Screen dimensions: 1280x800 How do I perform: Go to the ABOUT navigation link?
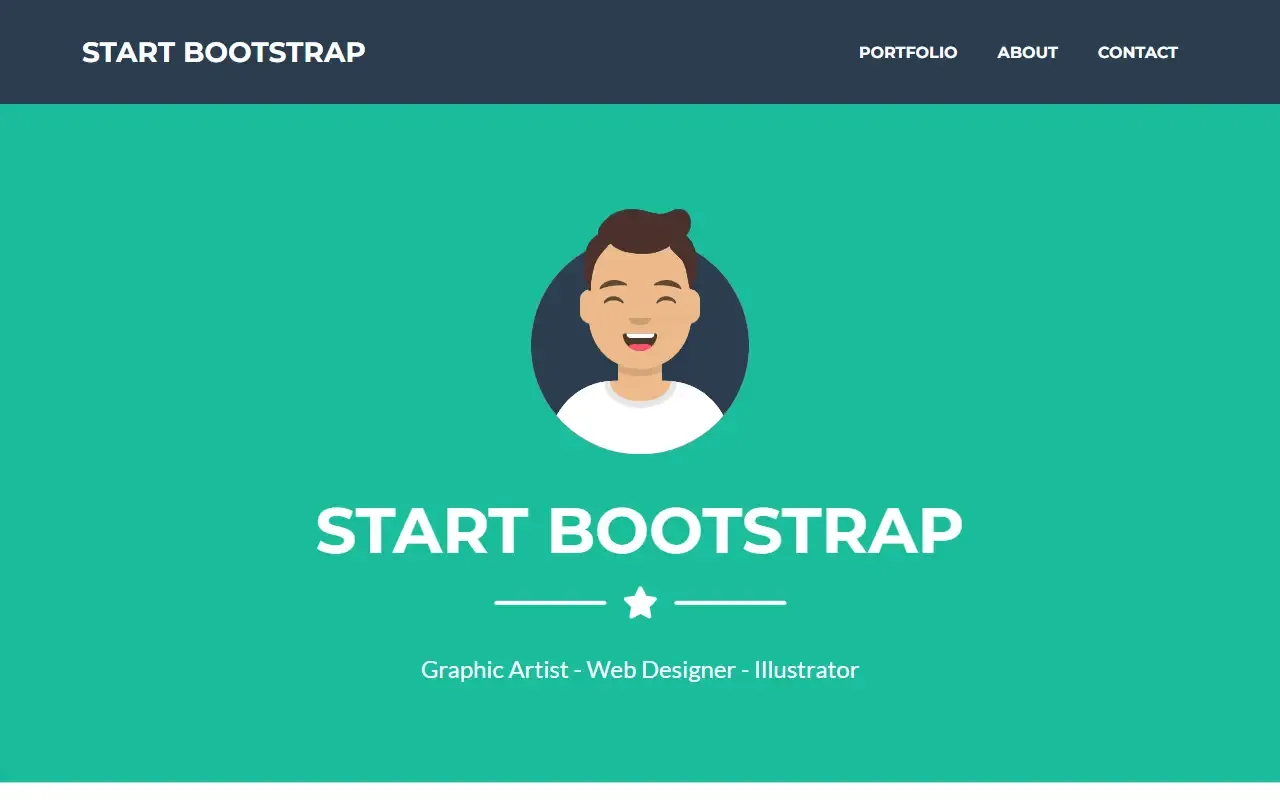click(1027, 52)
